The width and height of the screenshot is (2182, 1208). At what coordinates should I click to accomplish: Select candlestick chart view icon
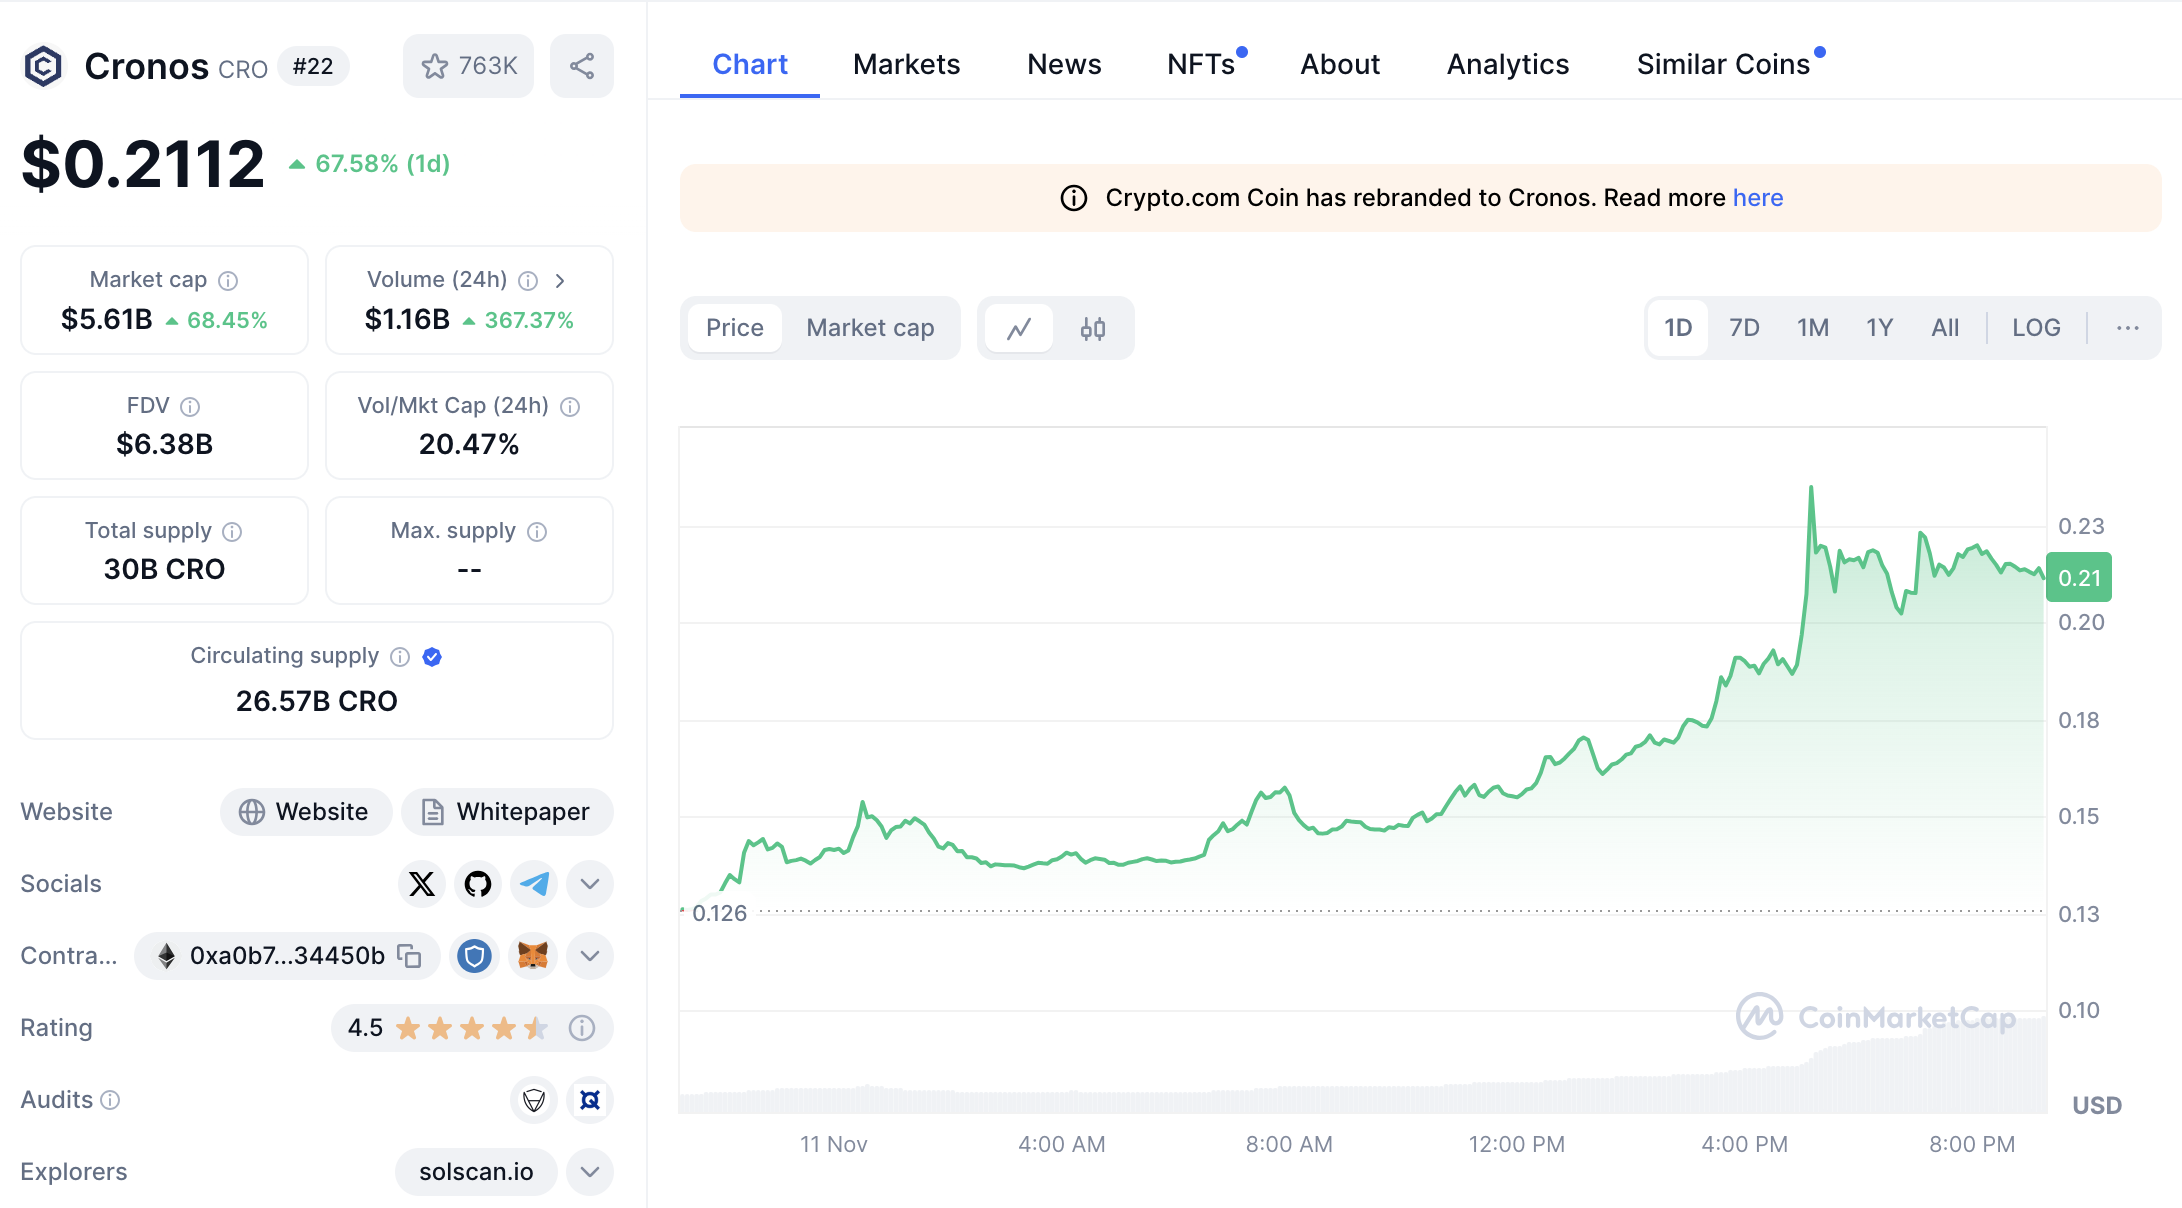pos(1093,328)
